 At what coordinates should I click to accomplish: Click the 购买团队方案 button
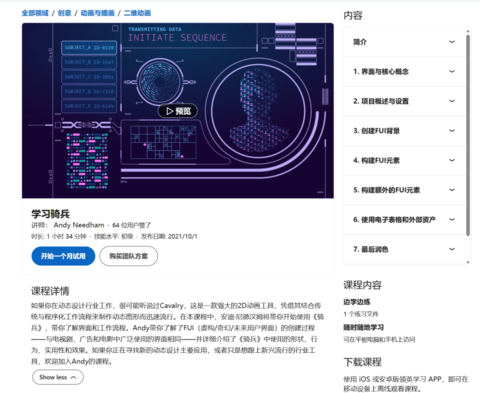coord(128,256)
